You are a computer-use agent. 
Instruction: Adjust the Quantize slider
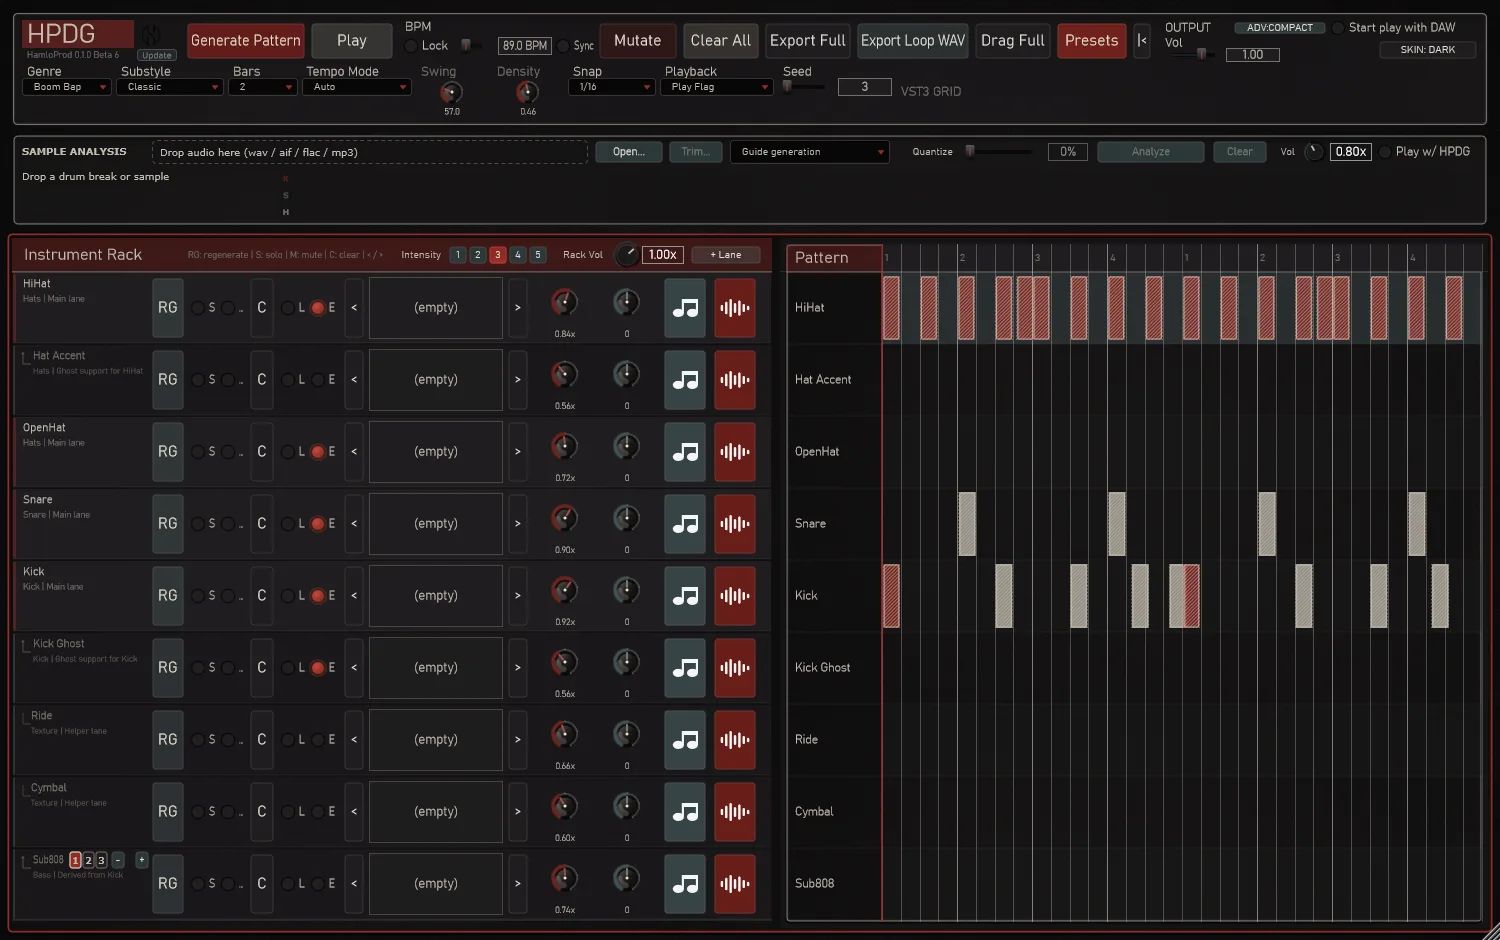point(999,152)
